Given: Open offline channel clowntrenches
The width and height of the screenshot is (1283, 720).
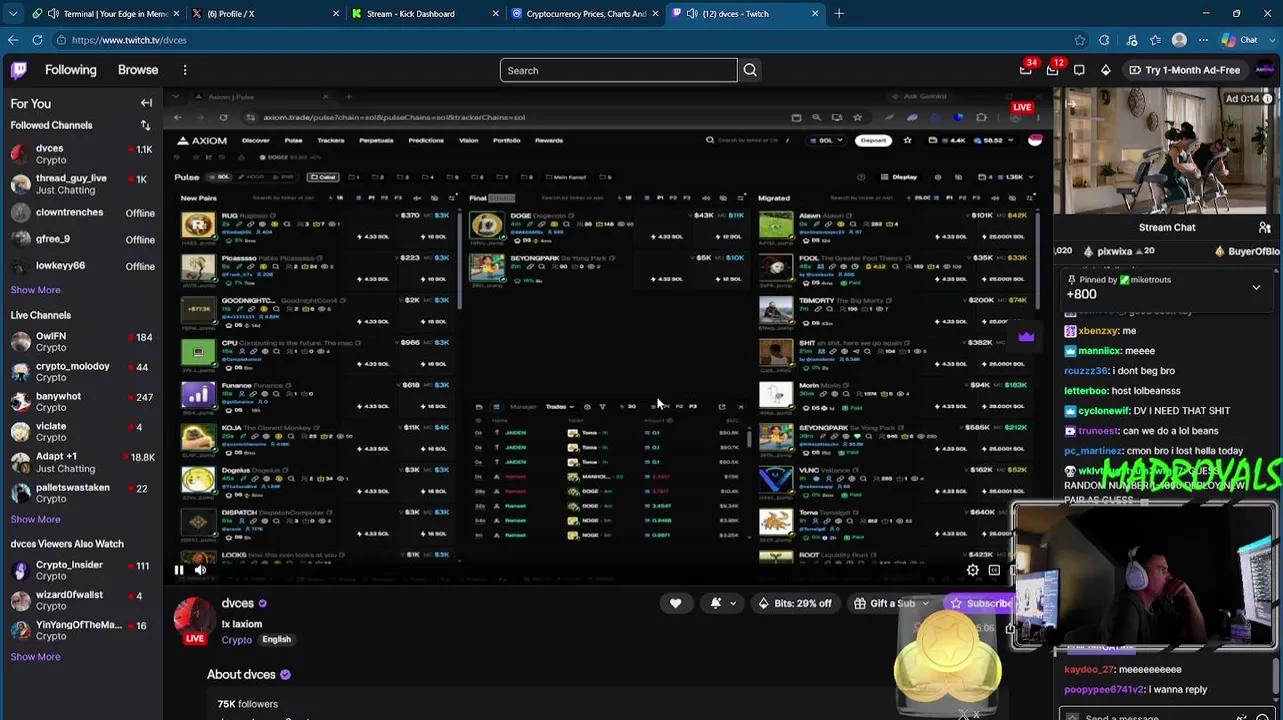Looking at the screenshot, I should tap(81, 213).
